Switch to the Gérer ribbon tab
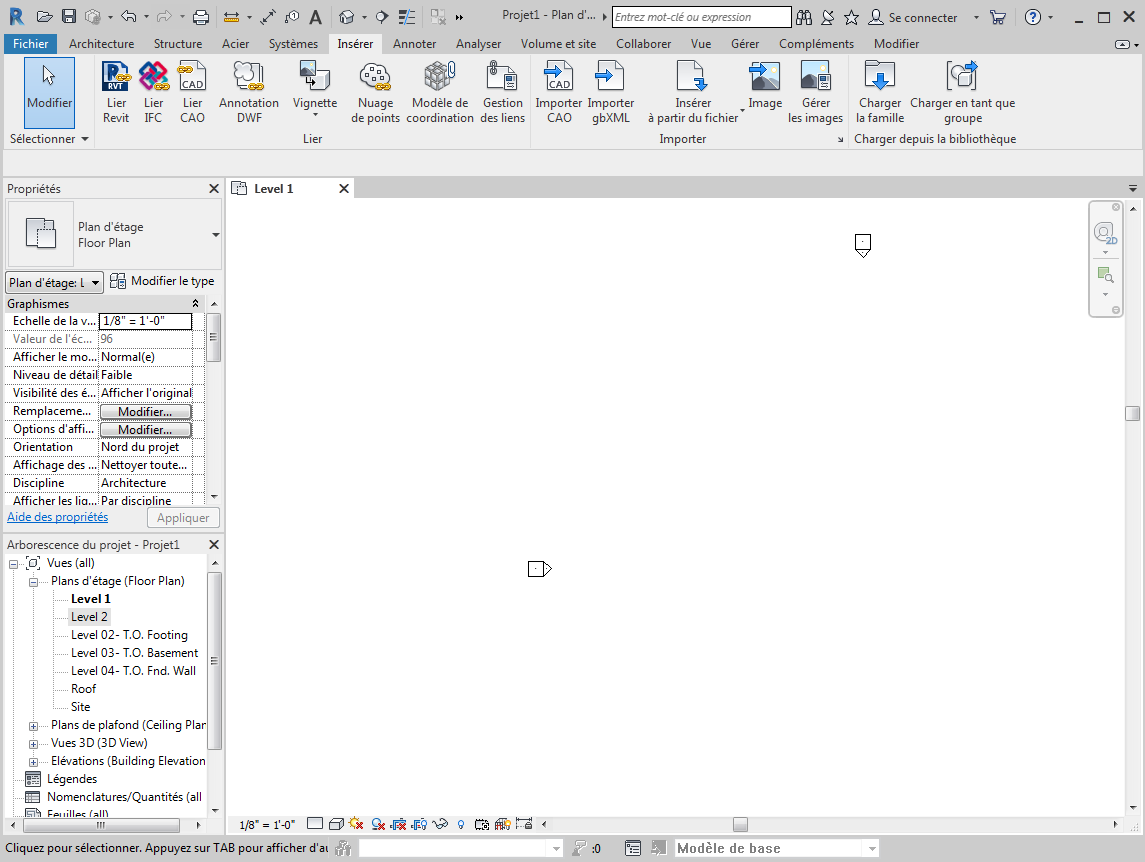Image resolution: width=1145 pixels, height=862 pixels. pyautogui.click(x=745, y=44)
